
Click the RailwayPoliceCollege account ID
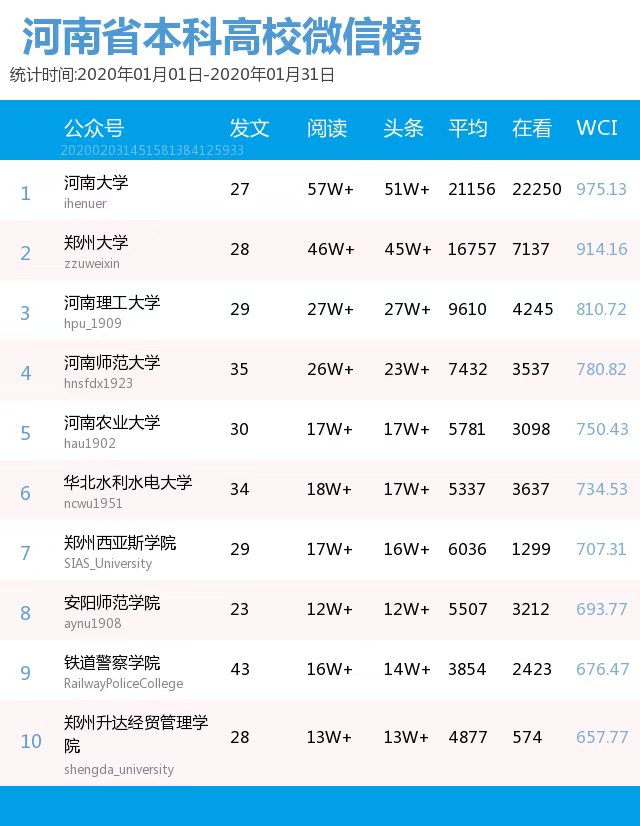tap(123, 683)
